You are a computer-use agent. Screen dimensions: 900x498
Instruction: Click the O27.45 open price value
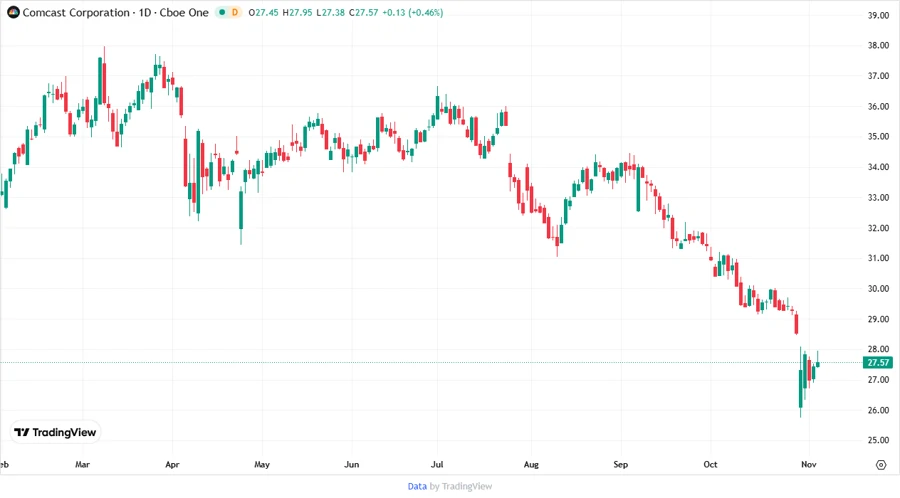(263, 12)
